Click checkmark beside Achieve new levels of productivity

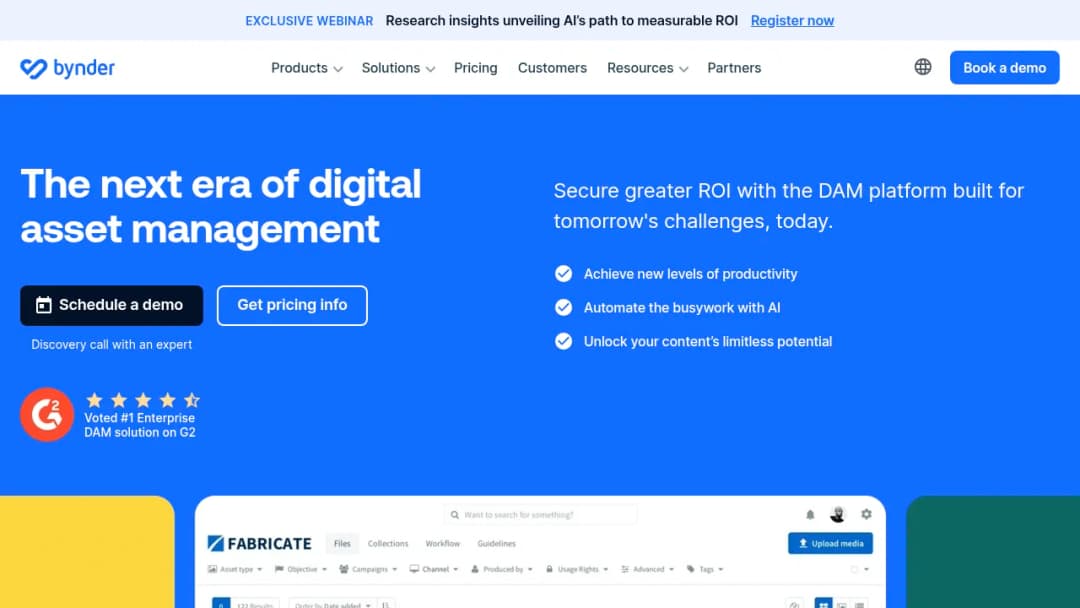(563, 274)
